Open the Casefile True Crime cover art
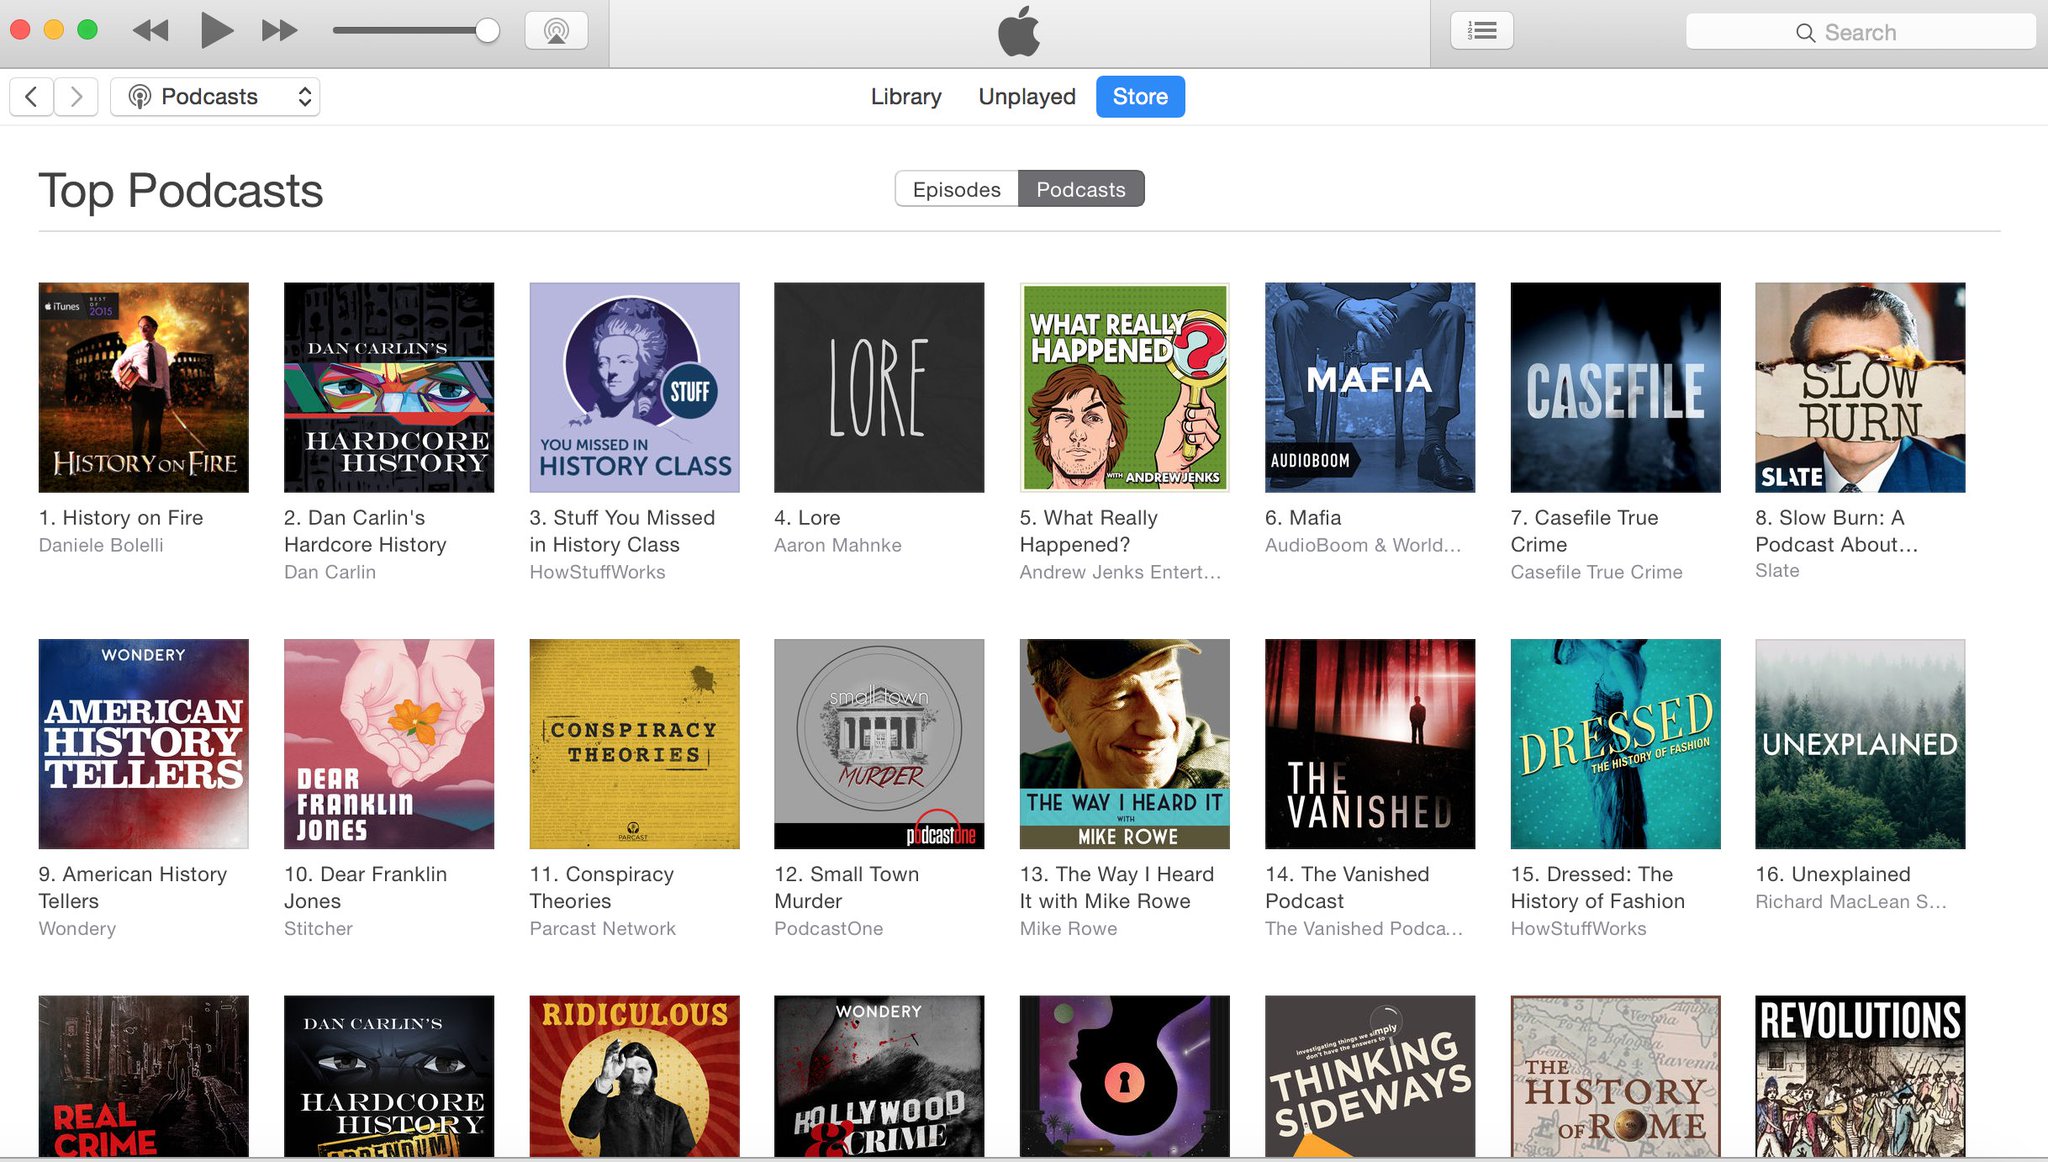 [x=1615, y=387]
